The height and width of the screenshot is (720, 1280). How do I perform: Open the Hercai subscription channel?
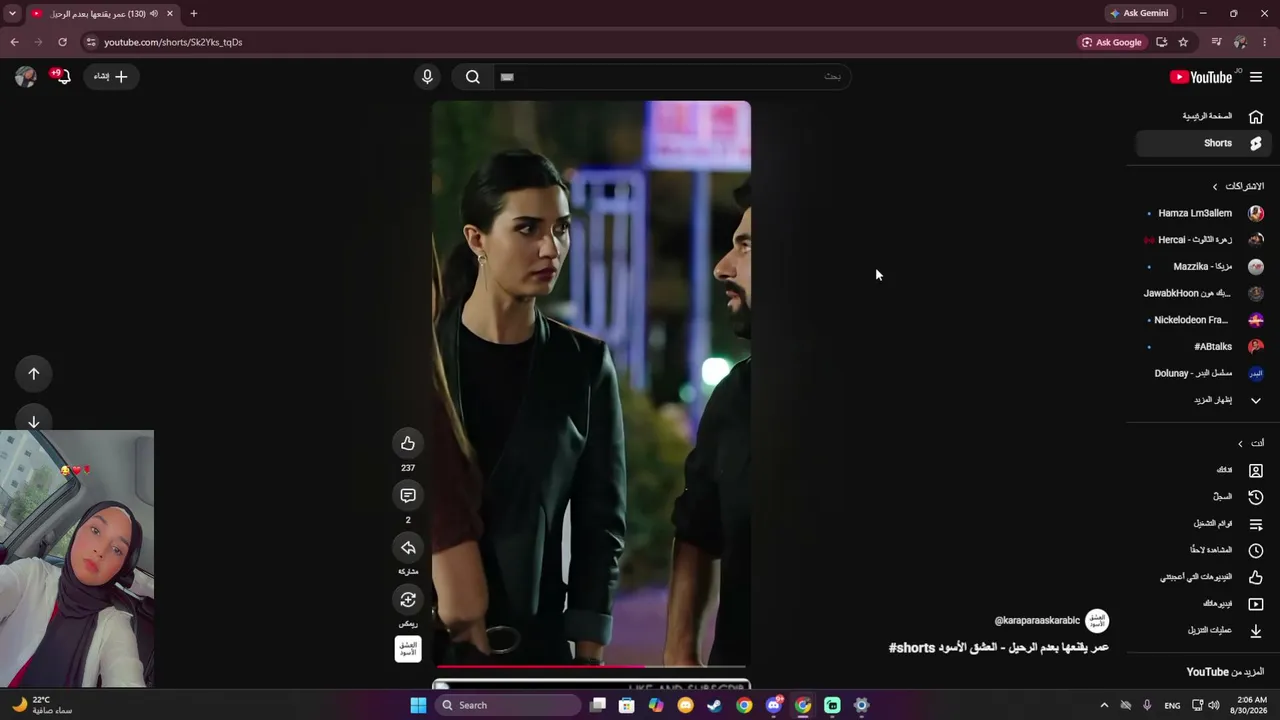(x=1203, y=240)
